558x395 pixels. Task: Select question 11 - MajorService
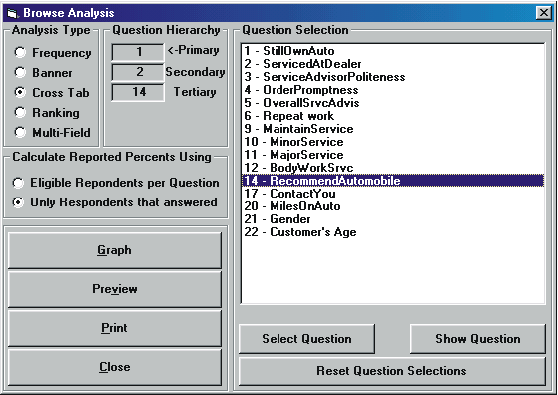click(393, 155)
